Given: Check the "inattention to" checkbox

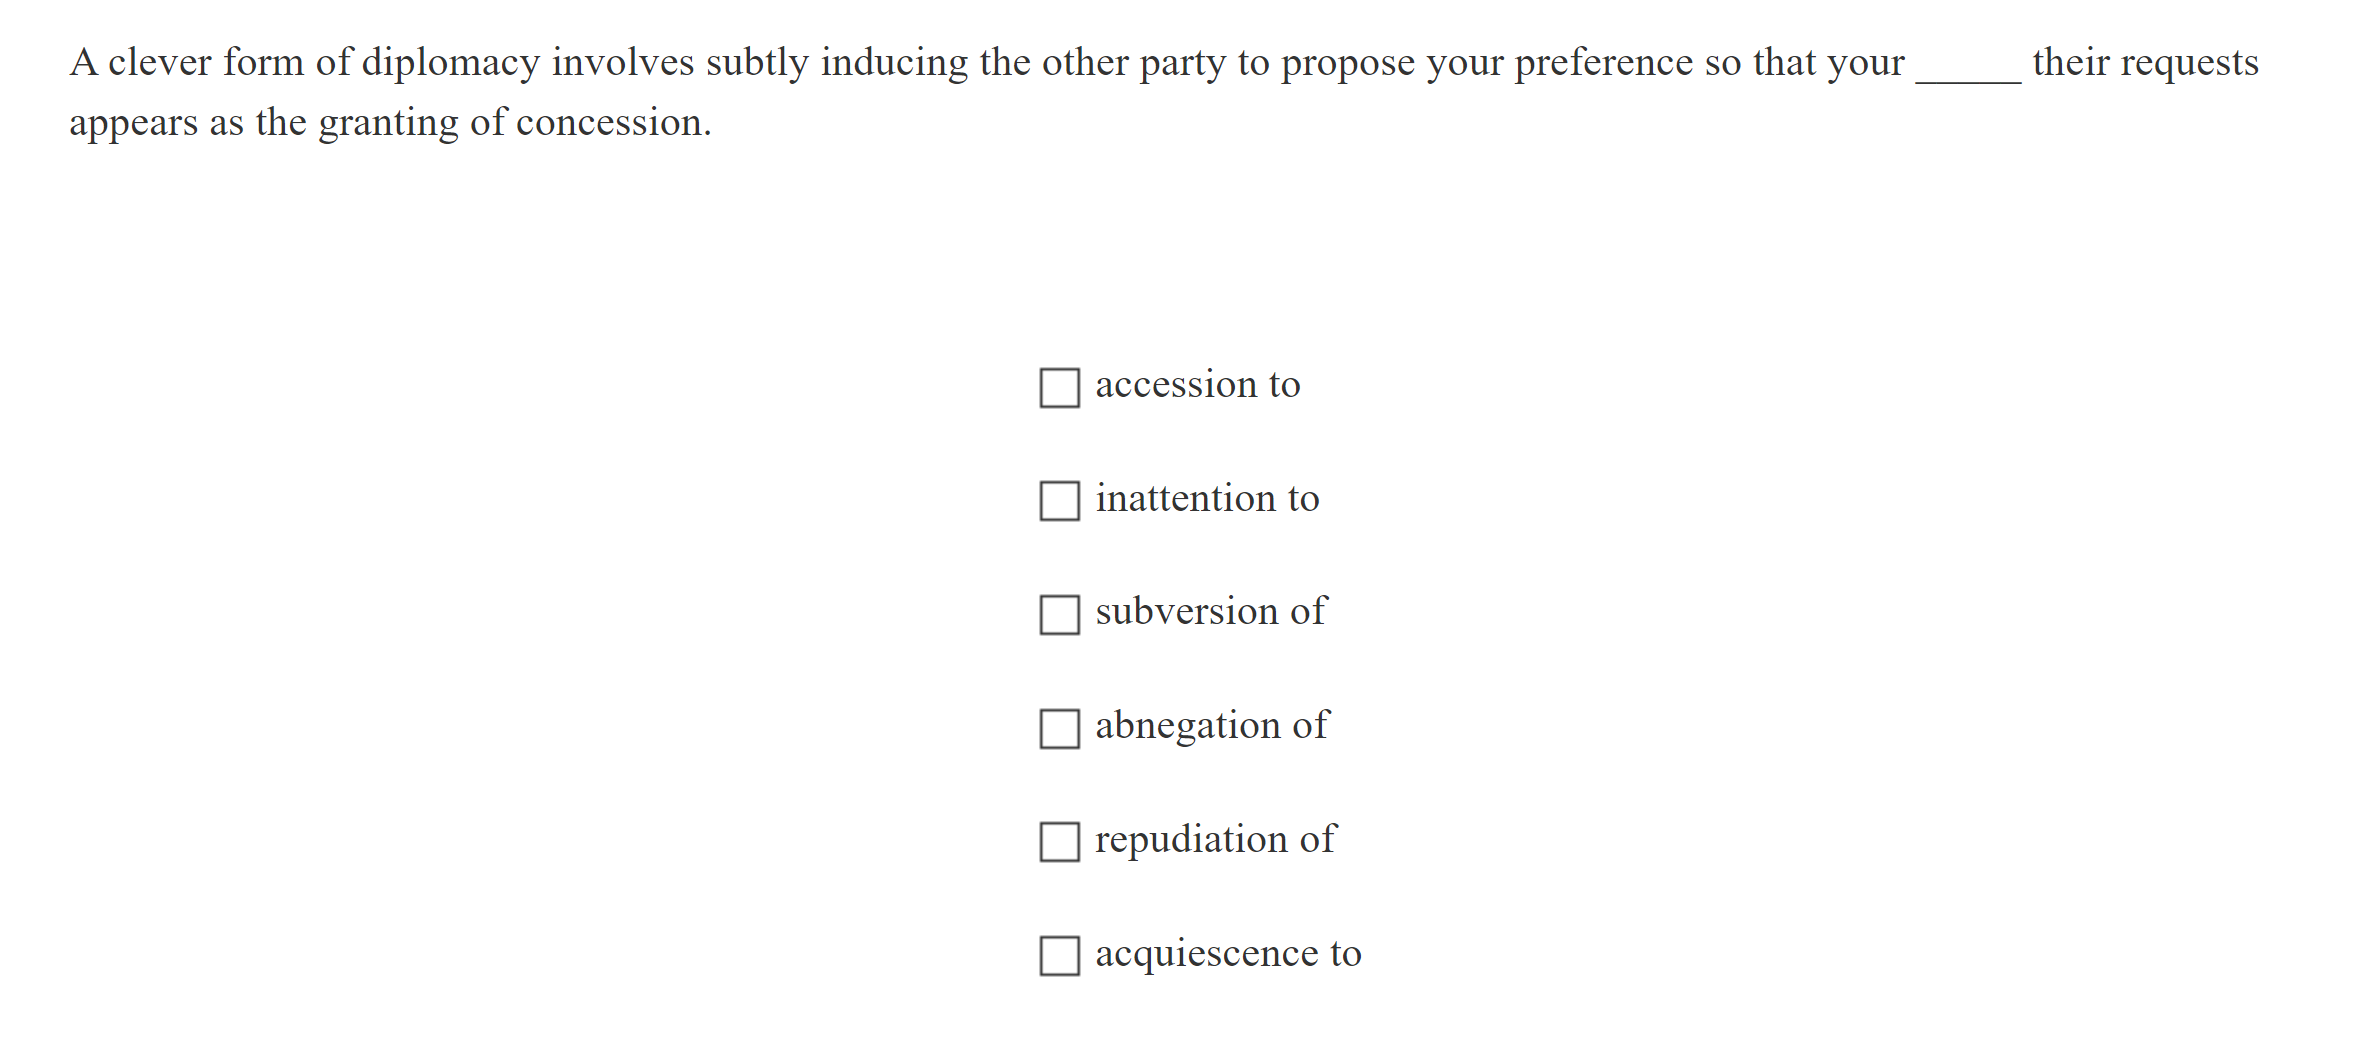Looking at the screenshot, I should click(1059, 503).
